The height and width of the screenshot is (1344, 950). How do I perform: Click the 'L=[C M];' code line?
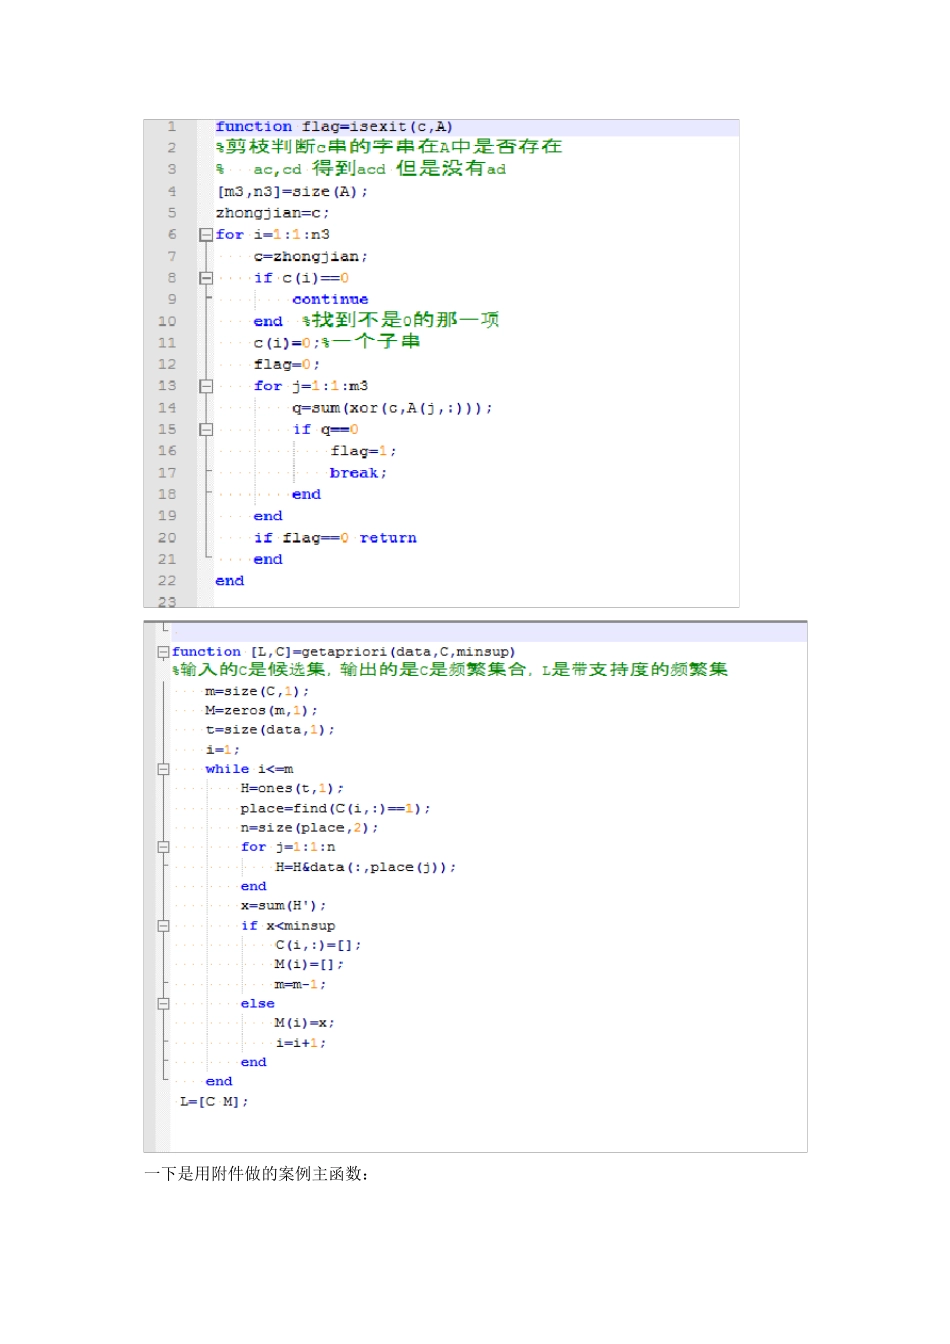(x=214, y=1101)
